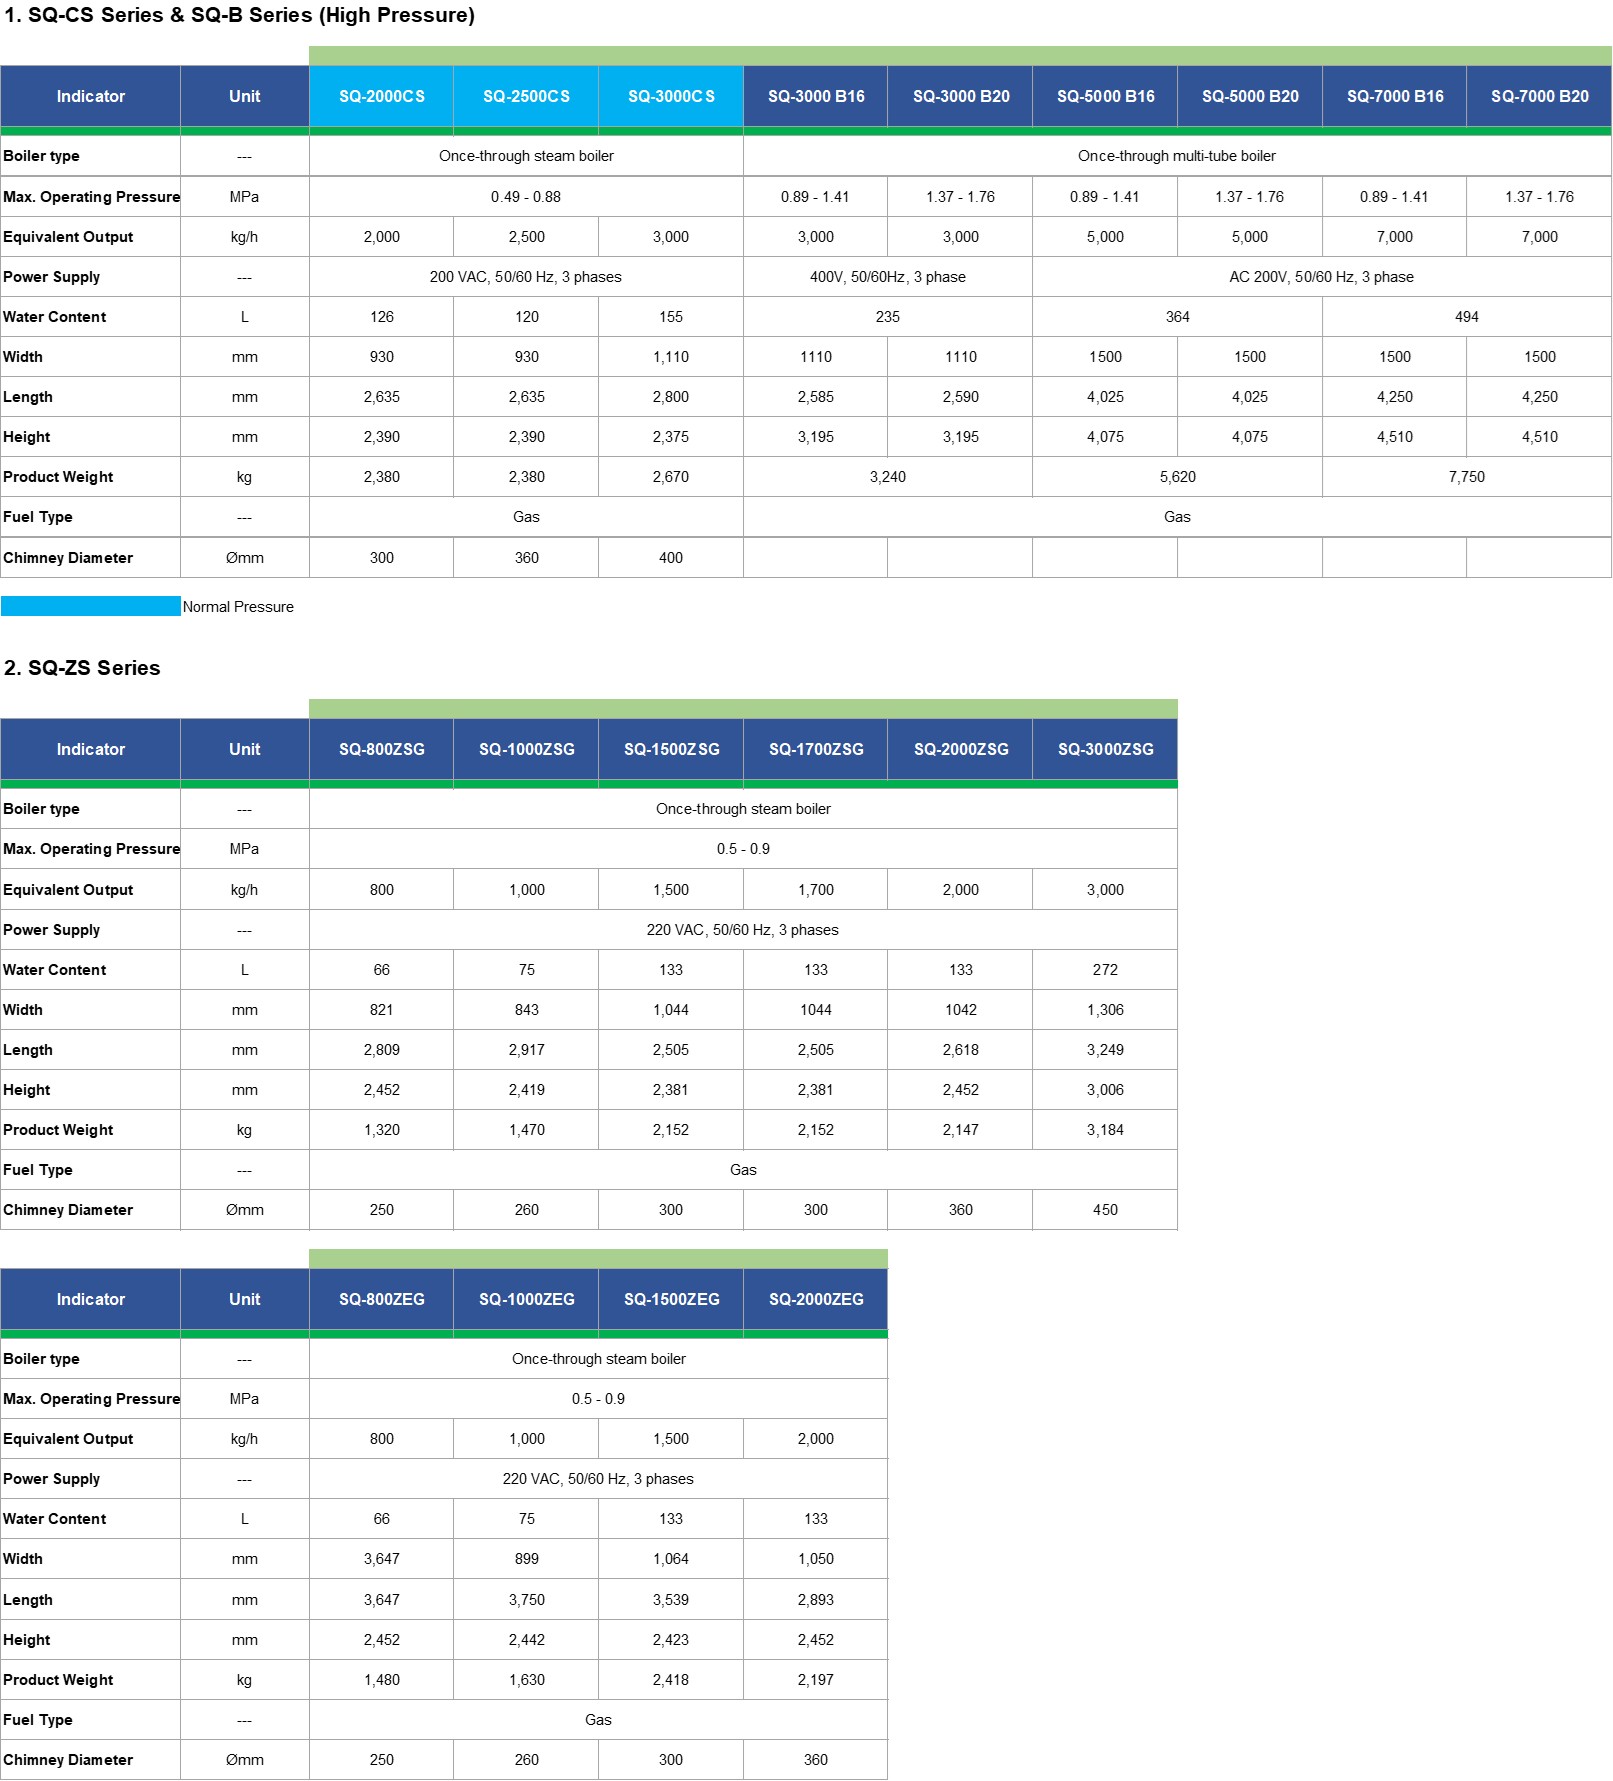Select the length value 2,893

[x=815, y=1600]
